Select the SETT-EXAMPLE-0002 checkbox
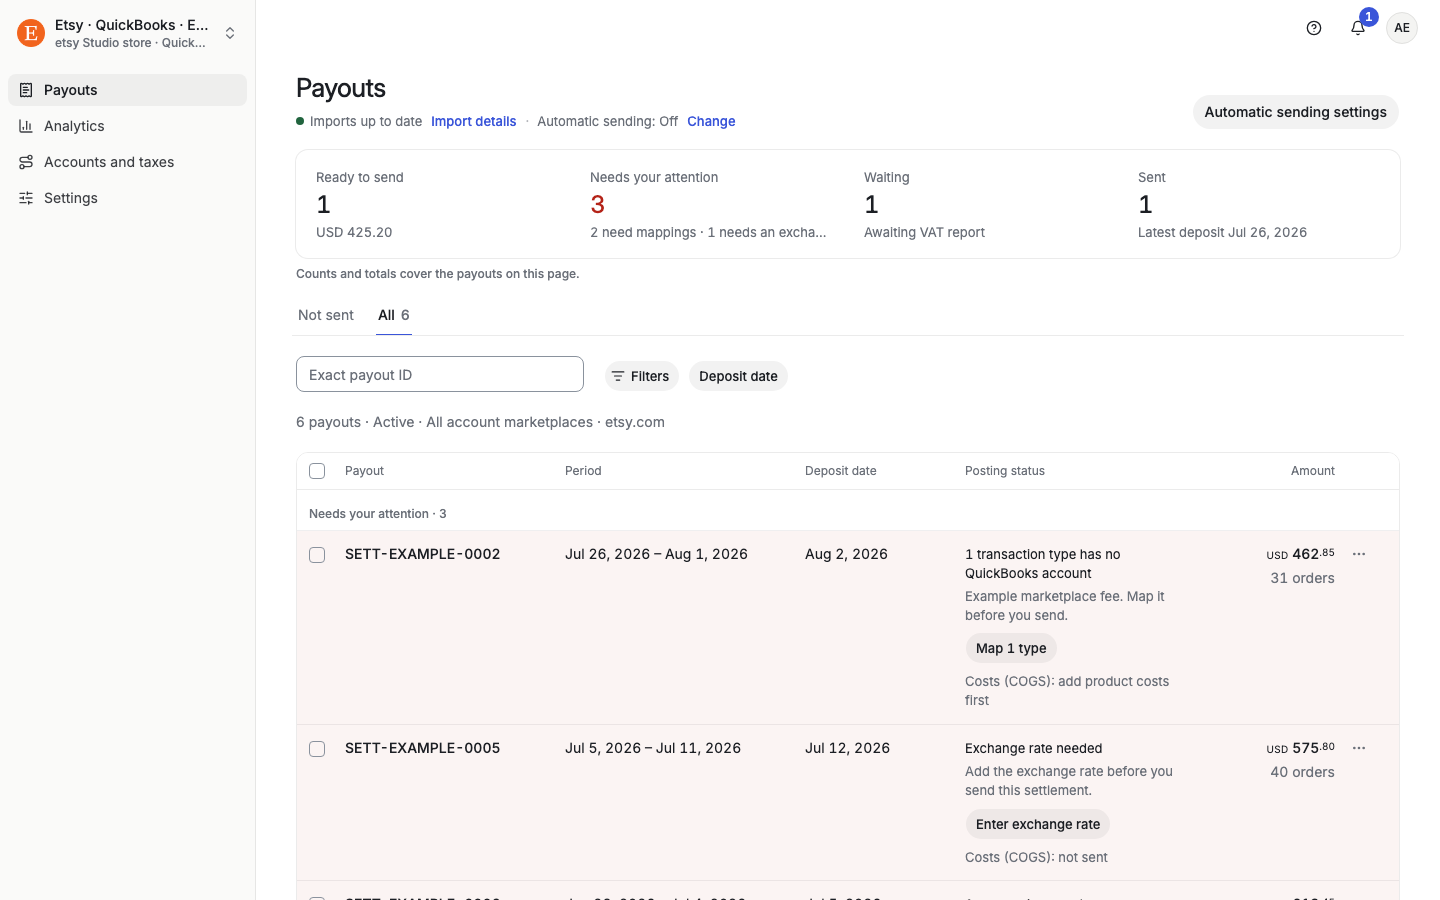 click(x=317, y=555)
